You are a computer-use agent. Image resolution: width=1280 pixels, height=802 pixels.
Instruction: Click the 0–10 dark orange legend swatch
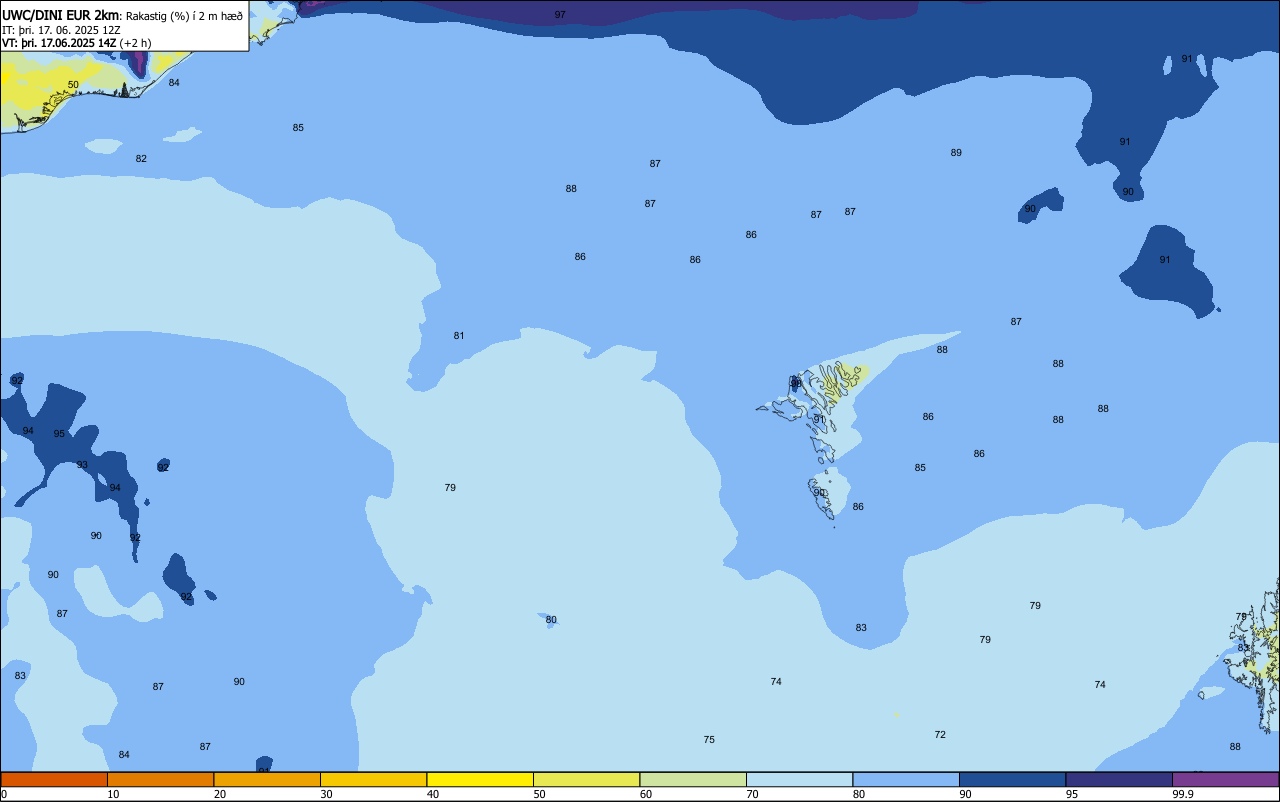pos(54,779)
